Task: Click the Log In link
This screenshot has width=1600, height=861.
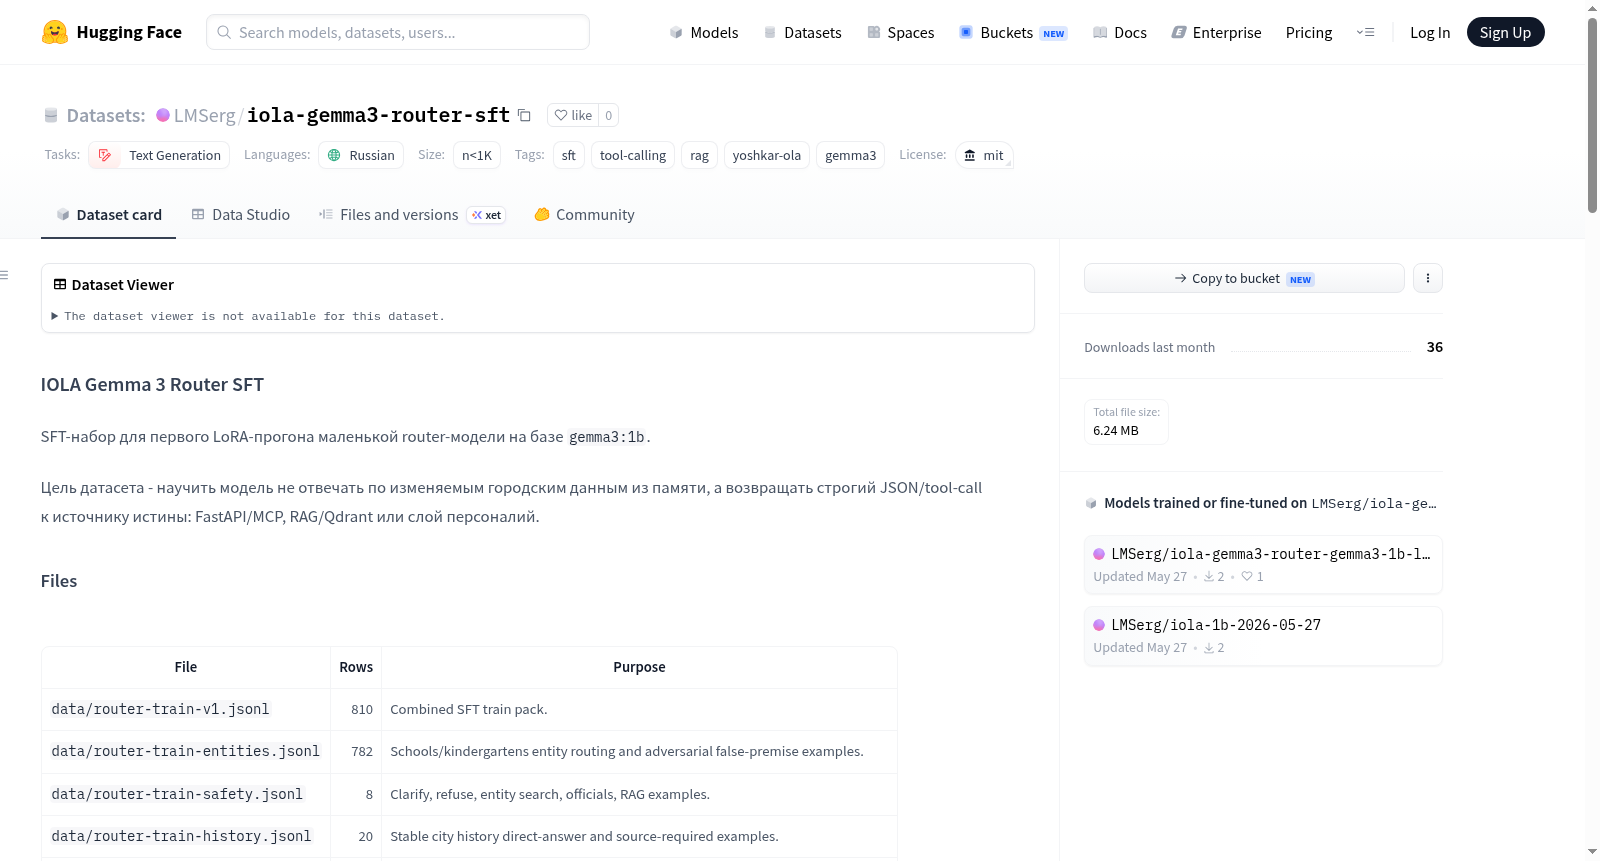Action: tap(1430, 32)
